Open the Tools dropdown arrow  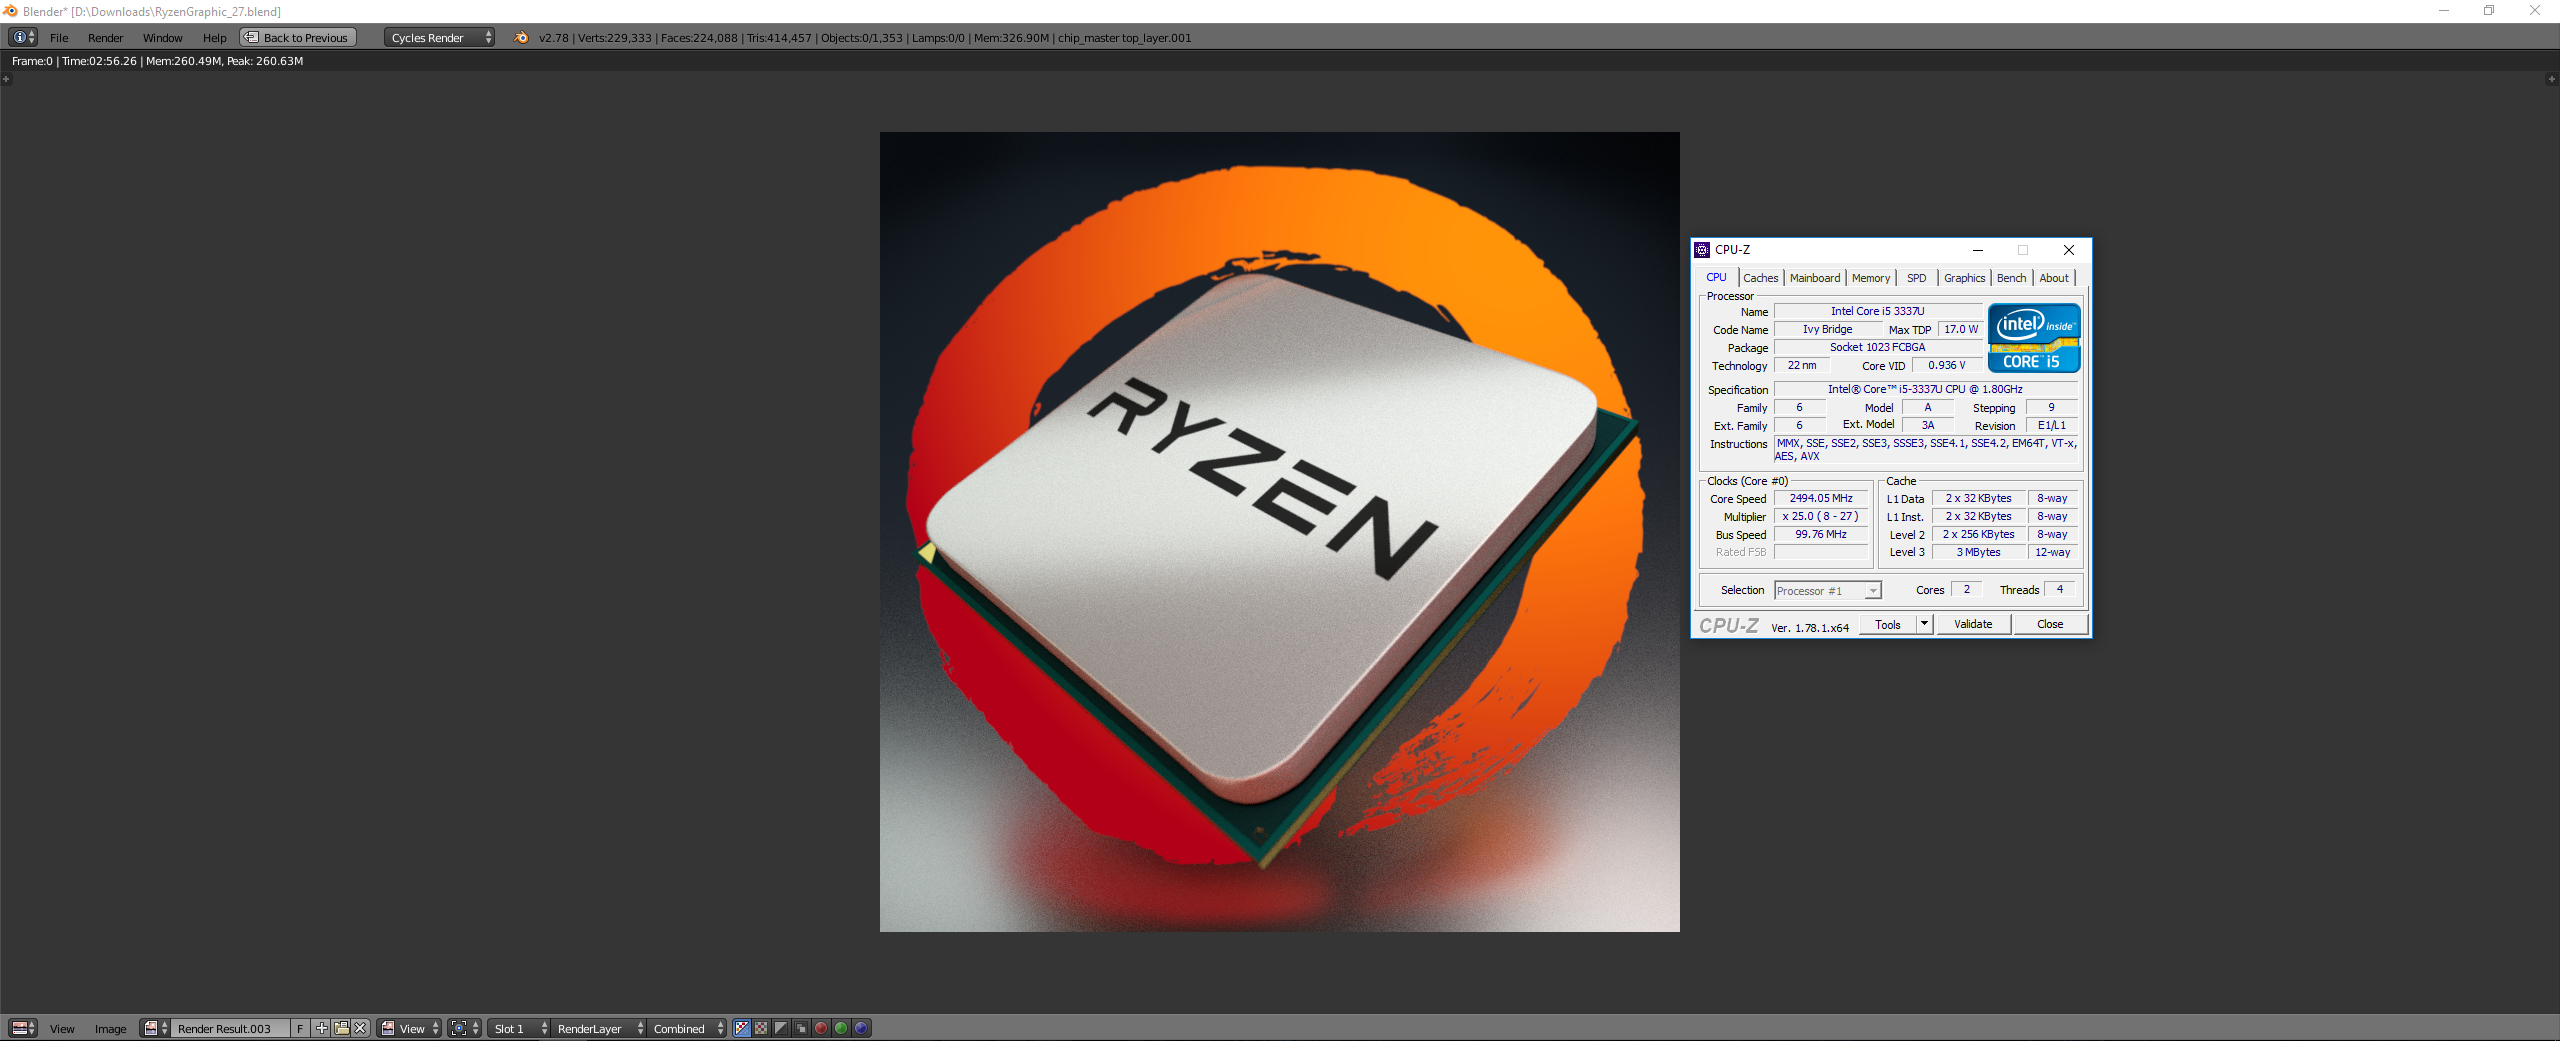coord(1924,624)
